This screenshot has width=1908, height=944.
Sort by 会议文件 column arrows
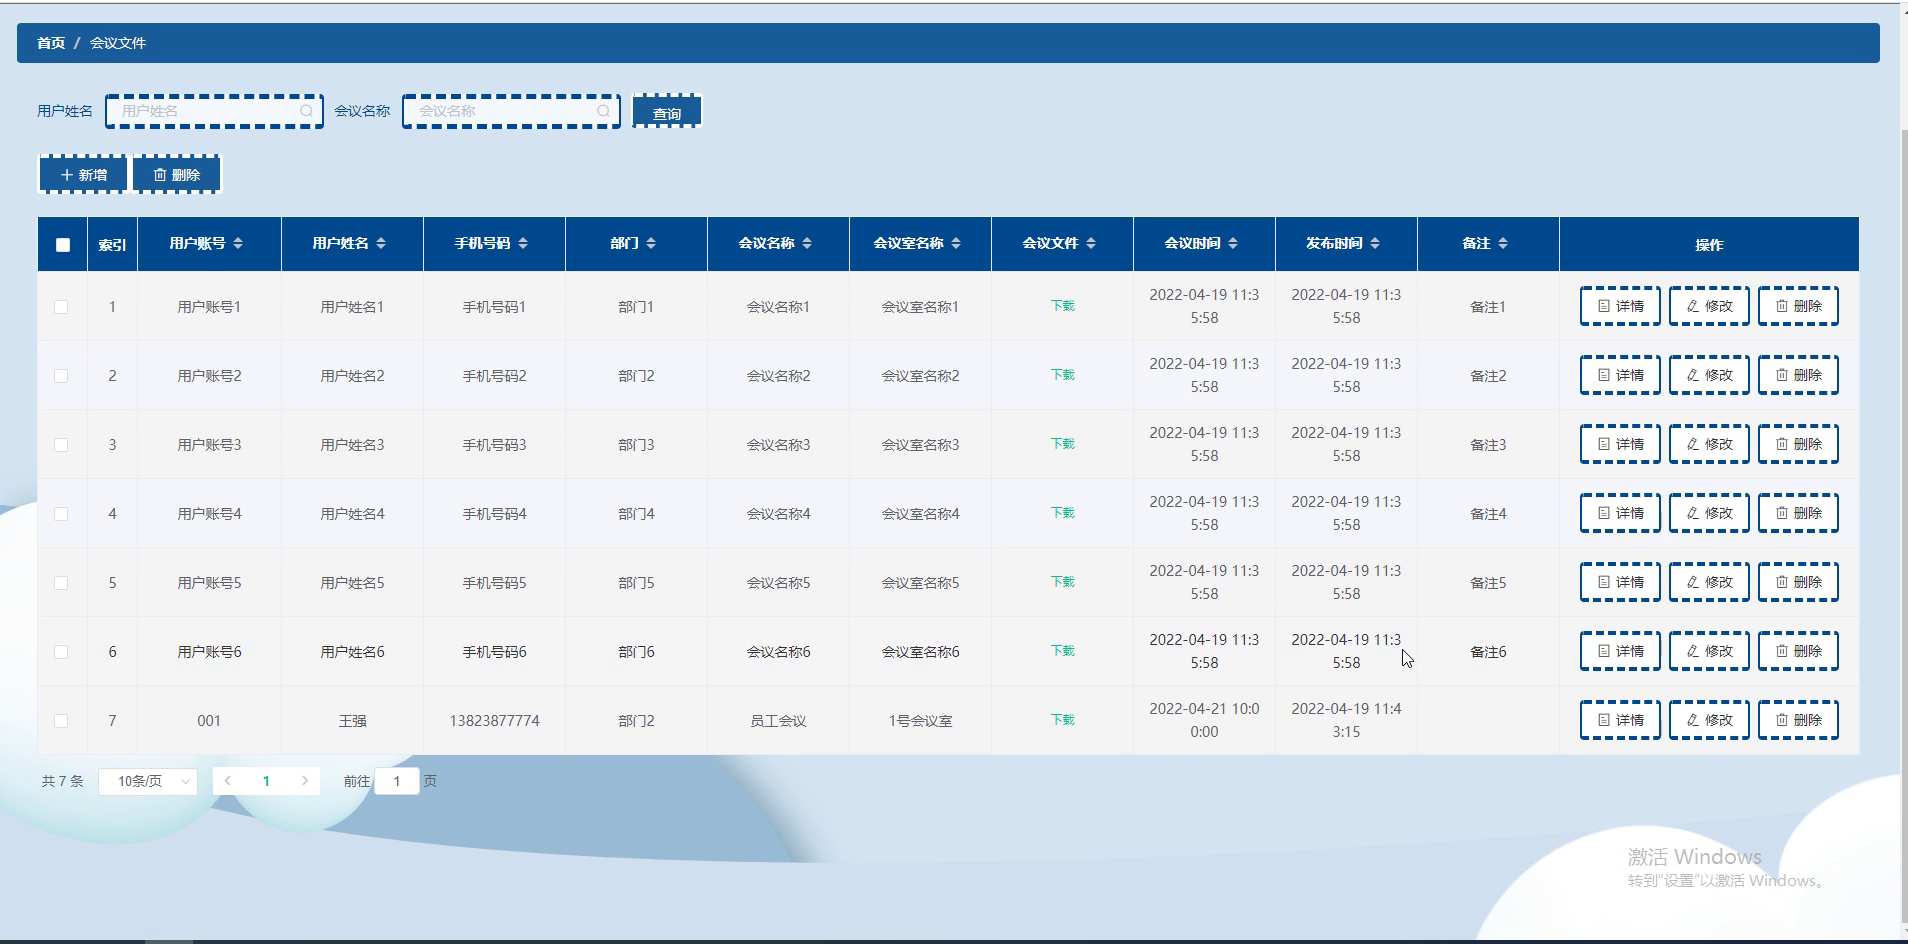pyautogui.click(x=1091, y=243)
